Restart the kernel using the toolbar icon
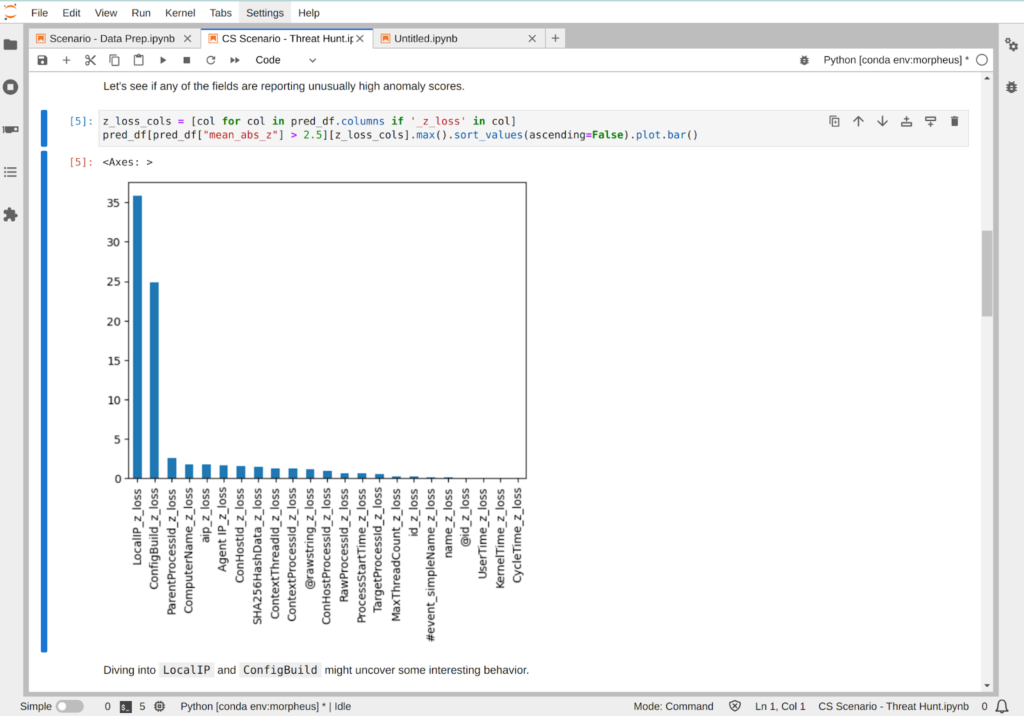The image size is (1024, 716). [x=211, y=60]
